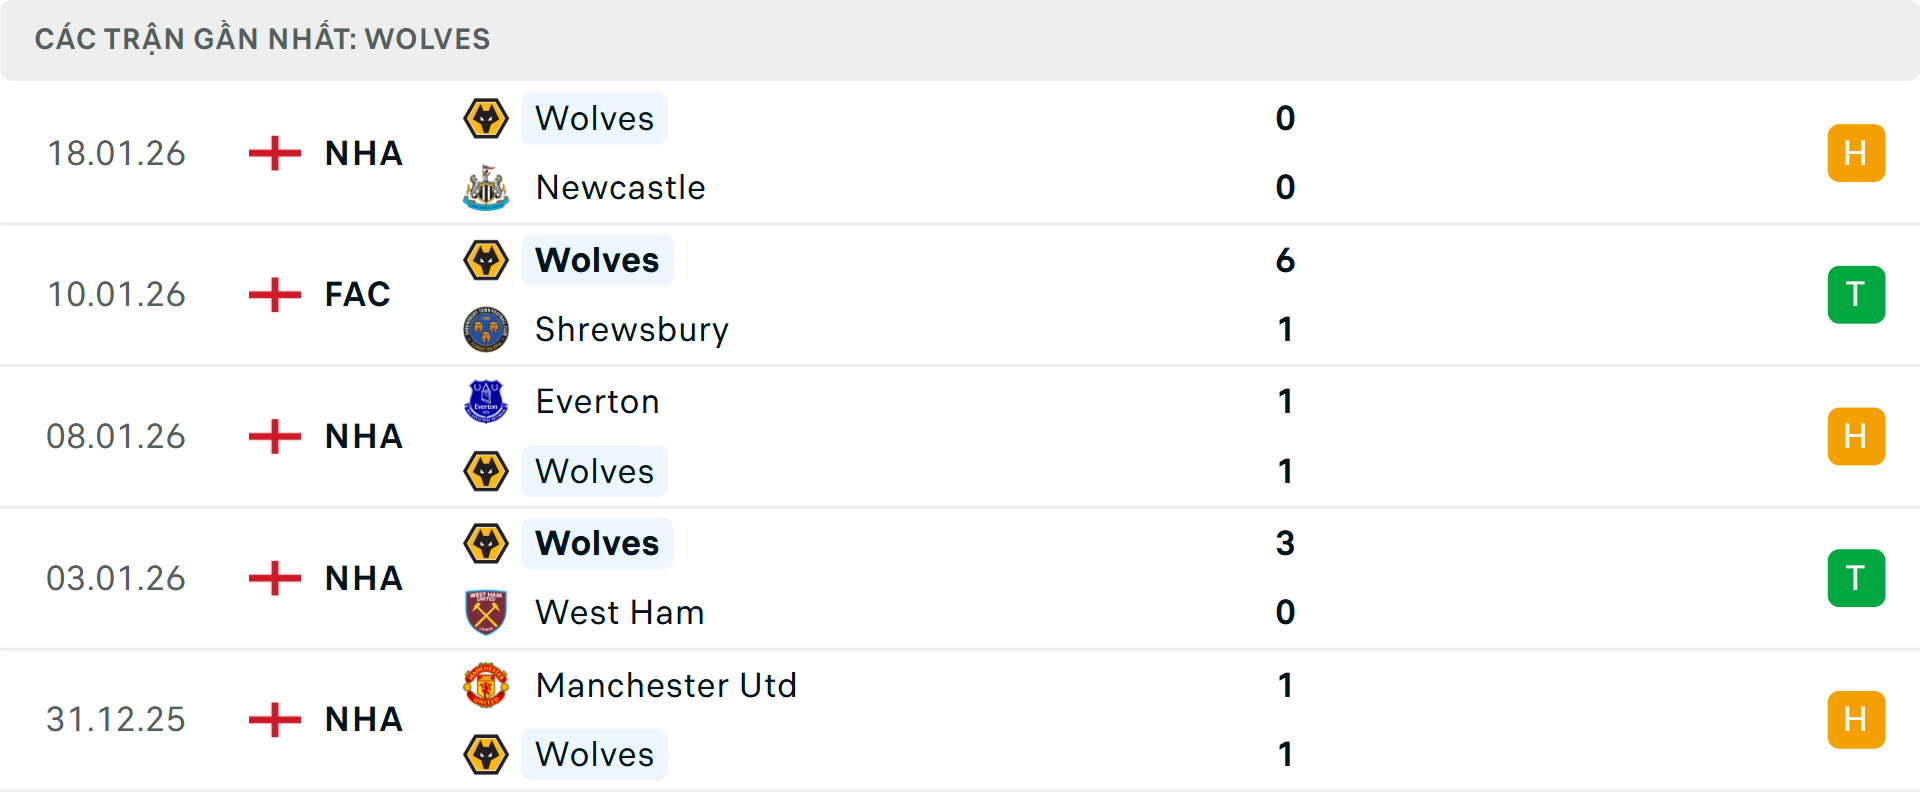Click the Wolves crest in the West Ham match row
Viewport: 1920px width, 792px height.
486,543
